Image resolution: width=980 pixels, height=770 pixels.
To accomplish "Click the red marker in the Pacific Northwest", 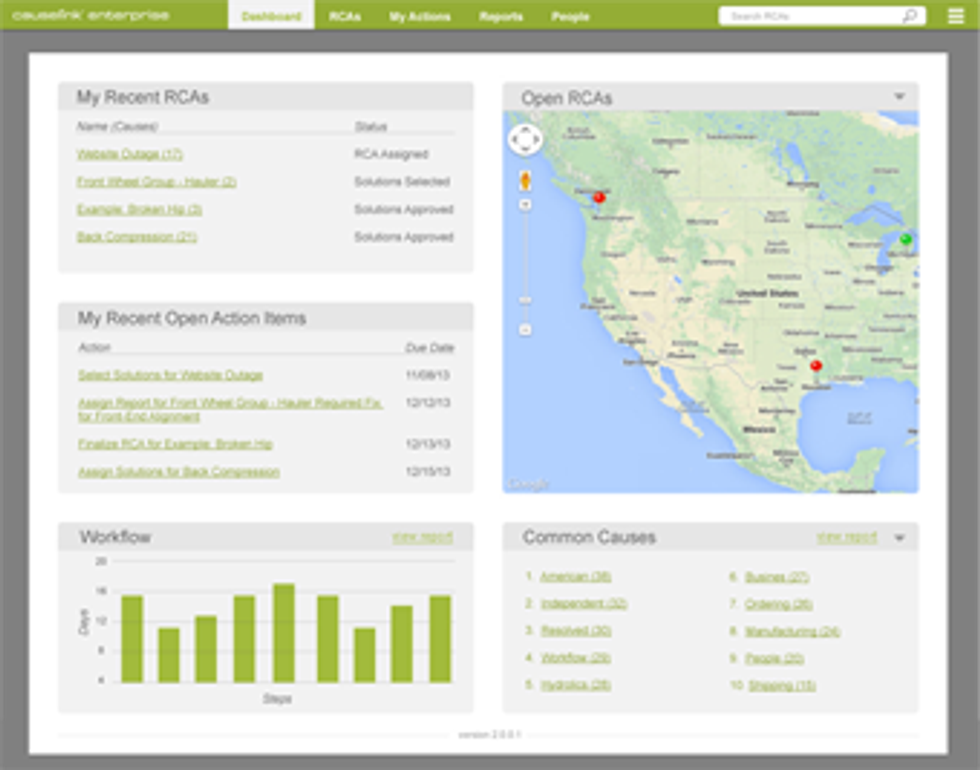I will click(x=599, y=197).
